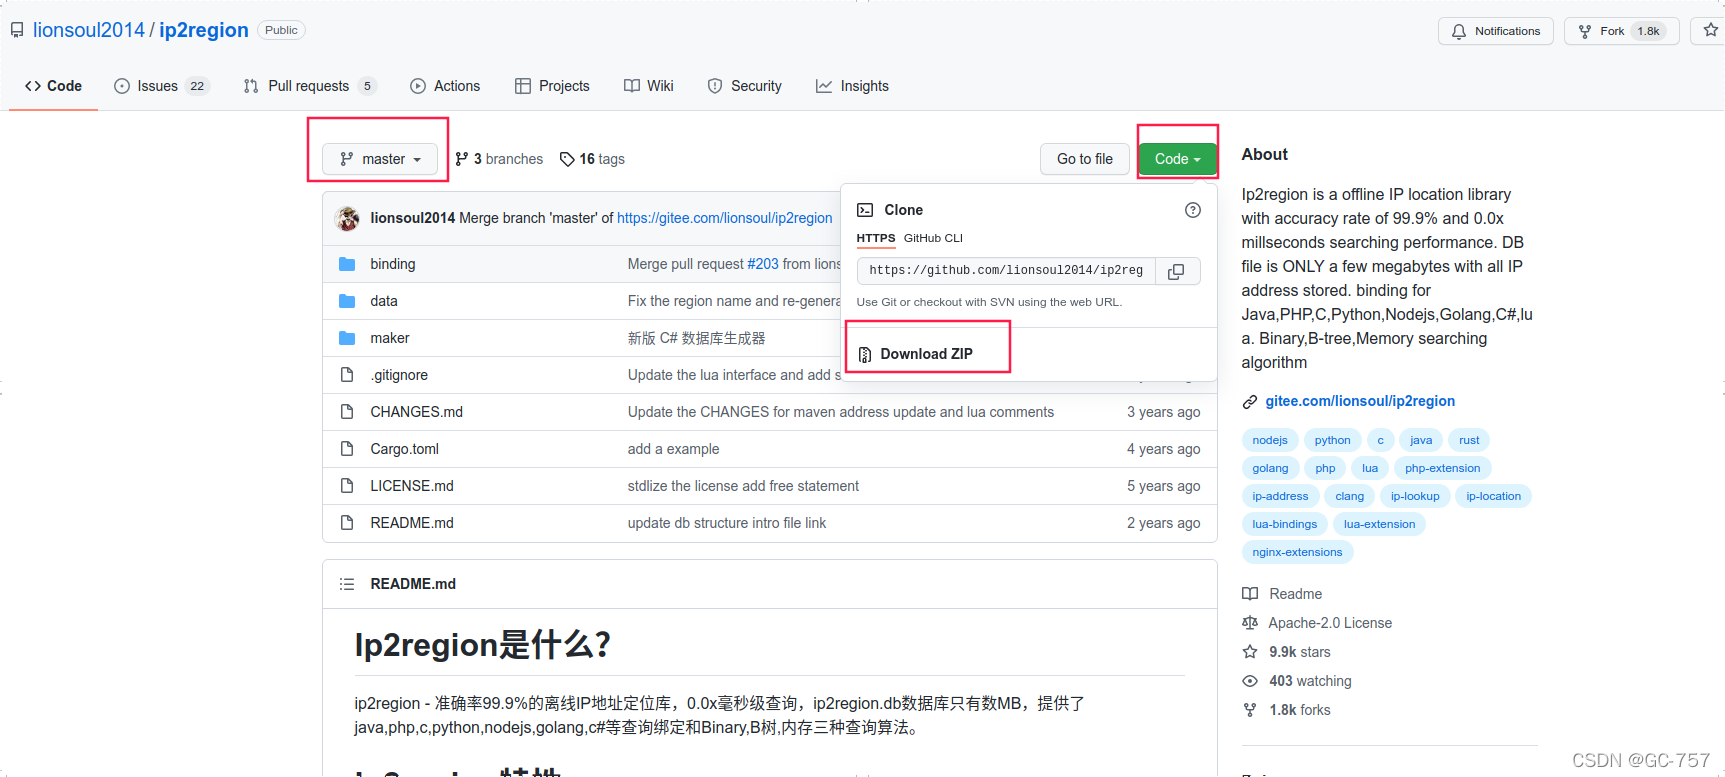The height and width of the screenshot is (777, 1725).
Task: Open the clone help question icon
Action: pos(1192,210)
